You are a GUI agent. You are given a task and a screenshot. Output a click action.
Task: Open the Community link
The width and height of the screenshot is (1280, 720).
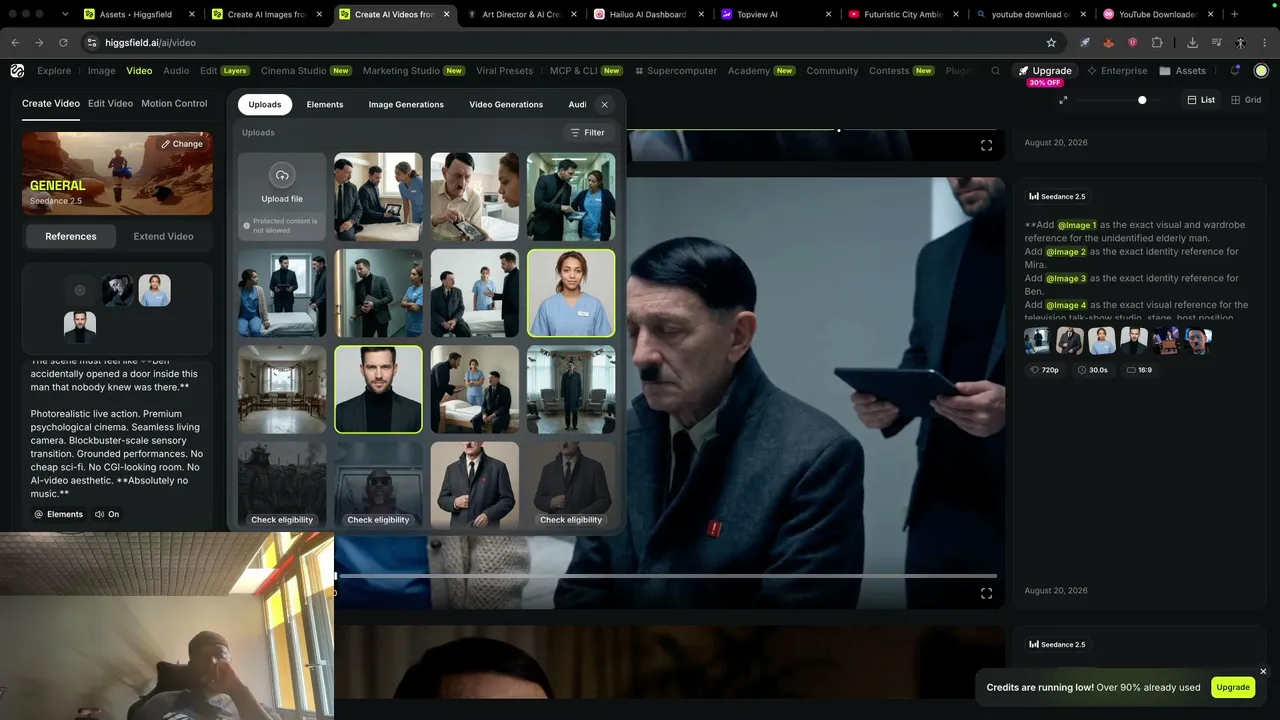tap(832, 71)
